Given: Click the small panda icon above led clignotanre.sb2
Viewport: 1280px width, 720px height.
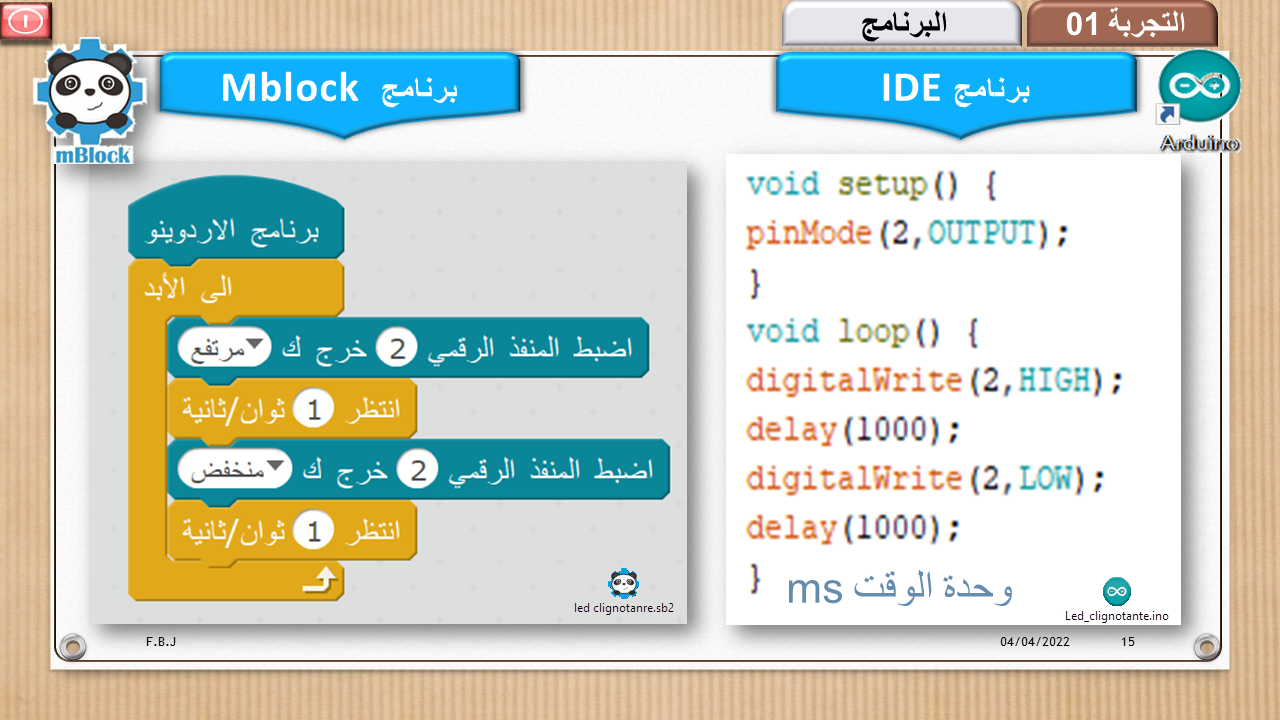Looking at the screenshot, I should click(623, 584).
